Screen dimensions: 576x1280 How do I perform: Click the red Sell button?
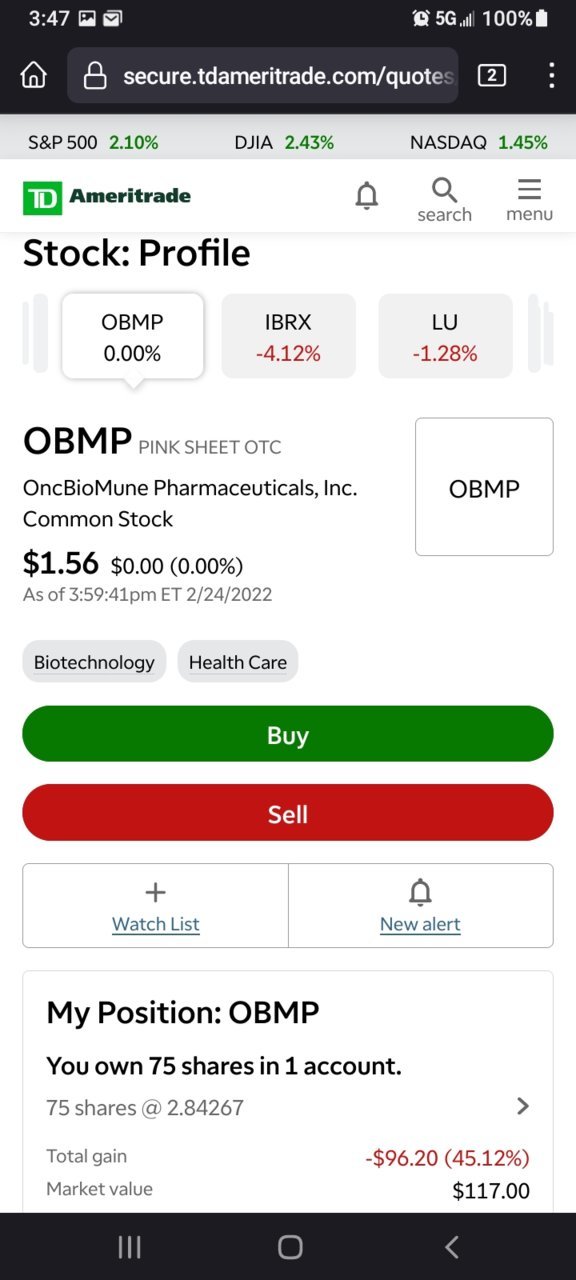click(288, 813)
